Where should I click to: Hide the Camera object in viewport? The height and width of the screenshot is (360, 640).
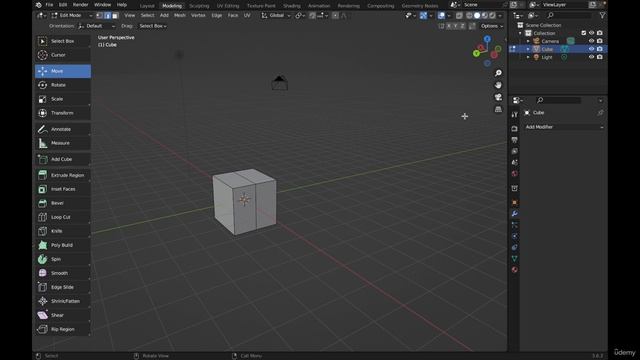tap(591, 41)
